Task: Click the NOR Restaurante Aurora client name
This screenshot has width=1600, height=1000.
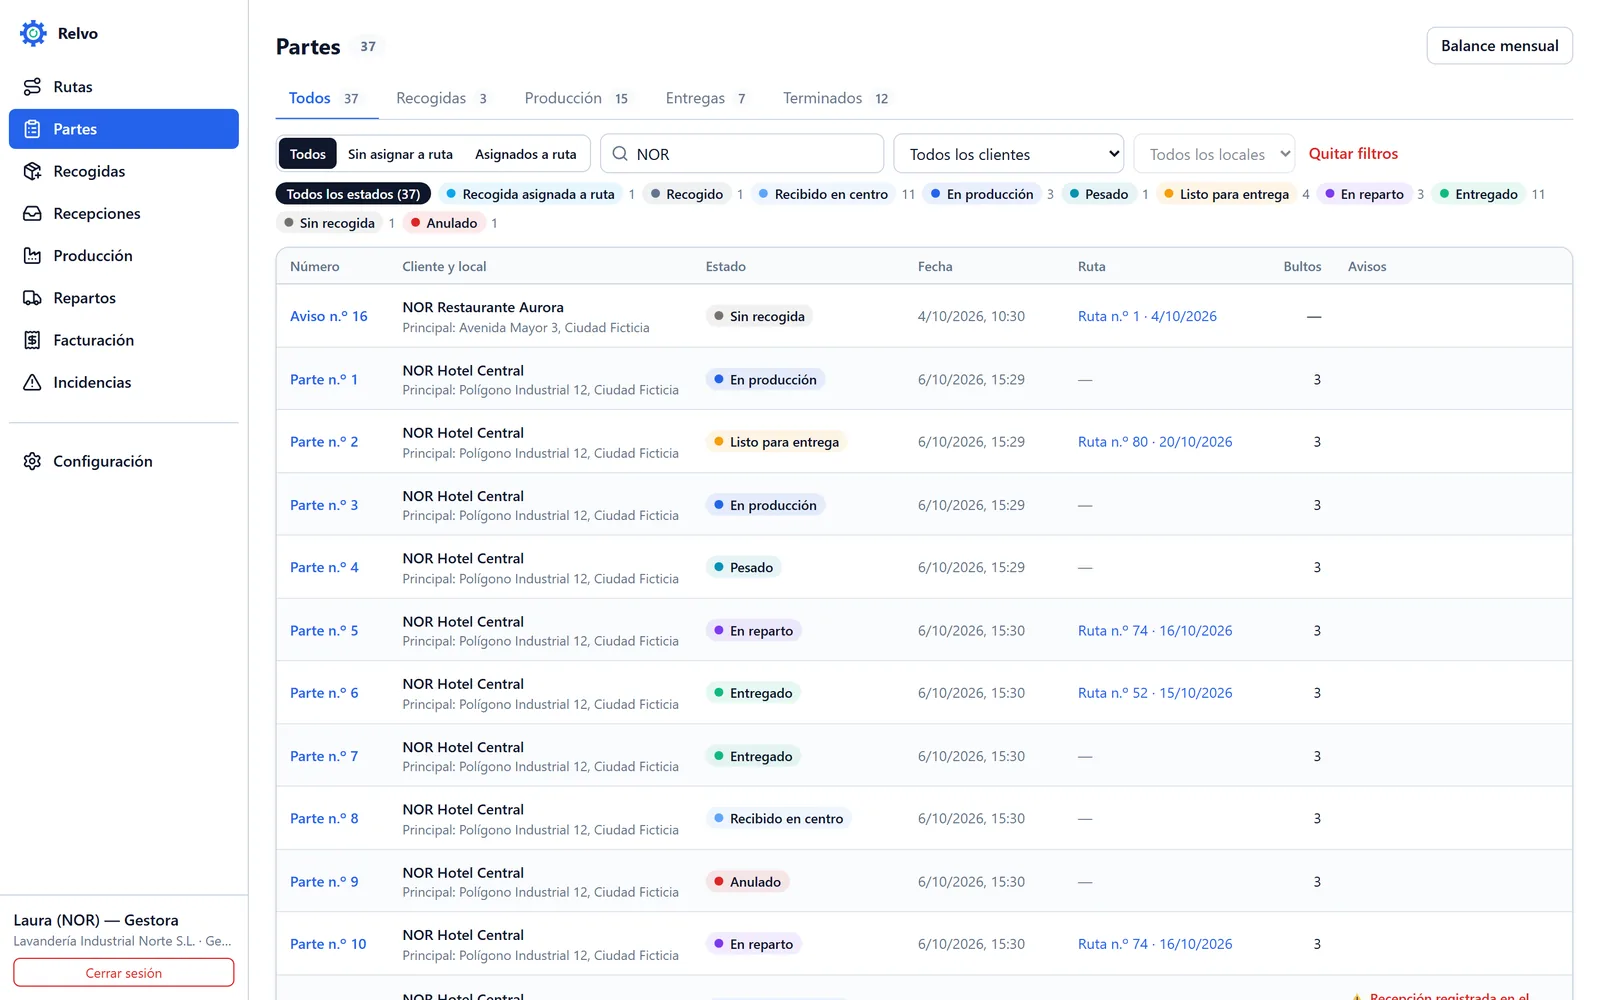Action: (x=483, y=307)
